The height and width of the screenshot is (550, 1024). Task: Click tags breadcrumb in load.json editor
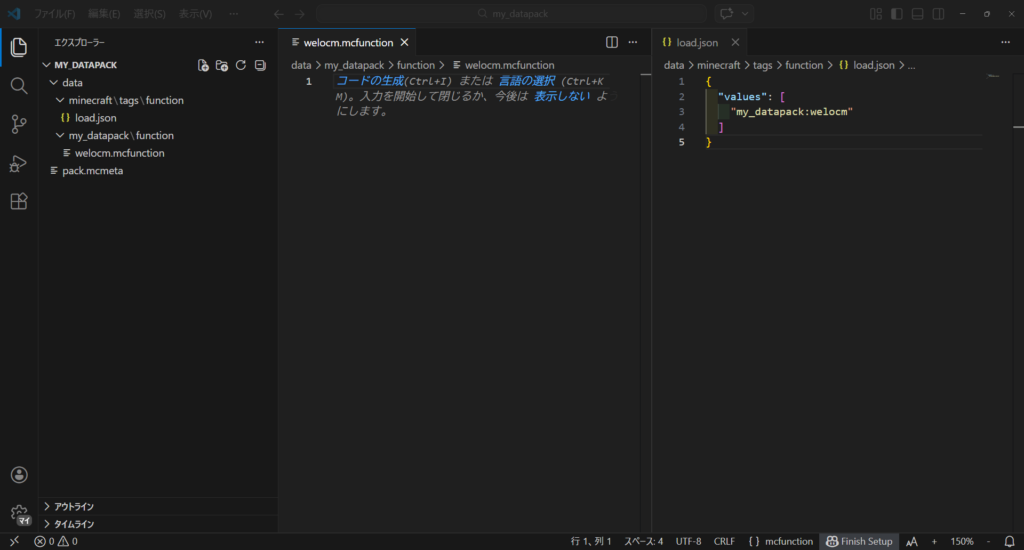(x=762, y=65)
